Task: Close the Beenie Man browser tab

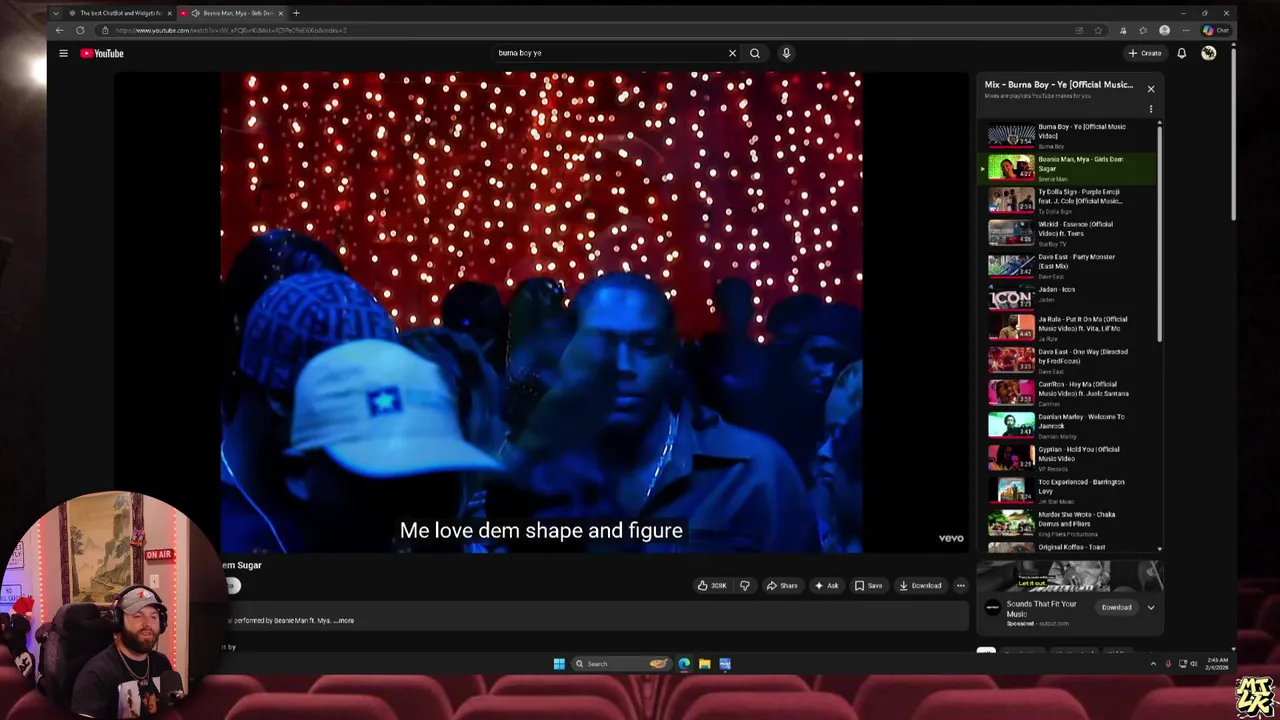Action: 281,13
